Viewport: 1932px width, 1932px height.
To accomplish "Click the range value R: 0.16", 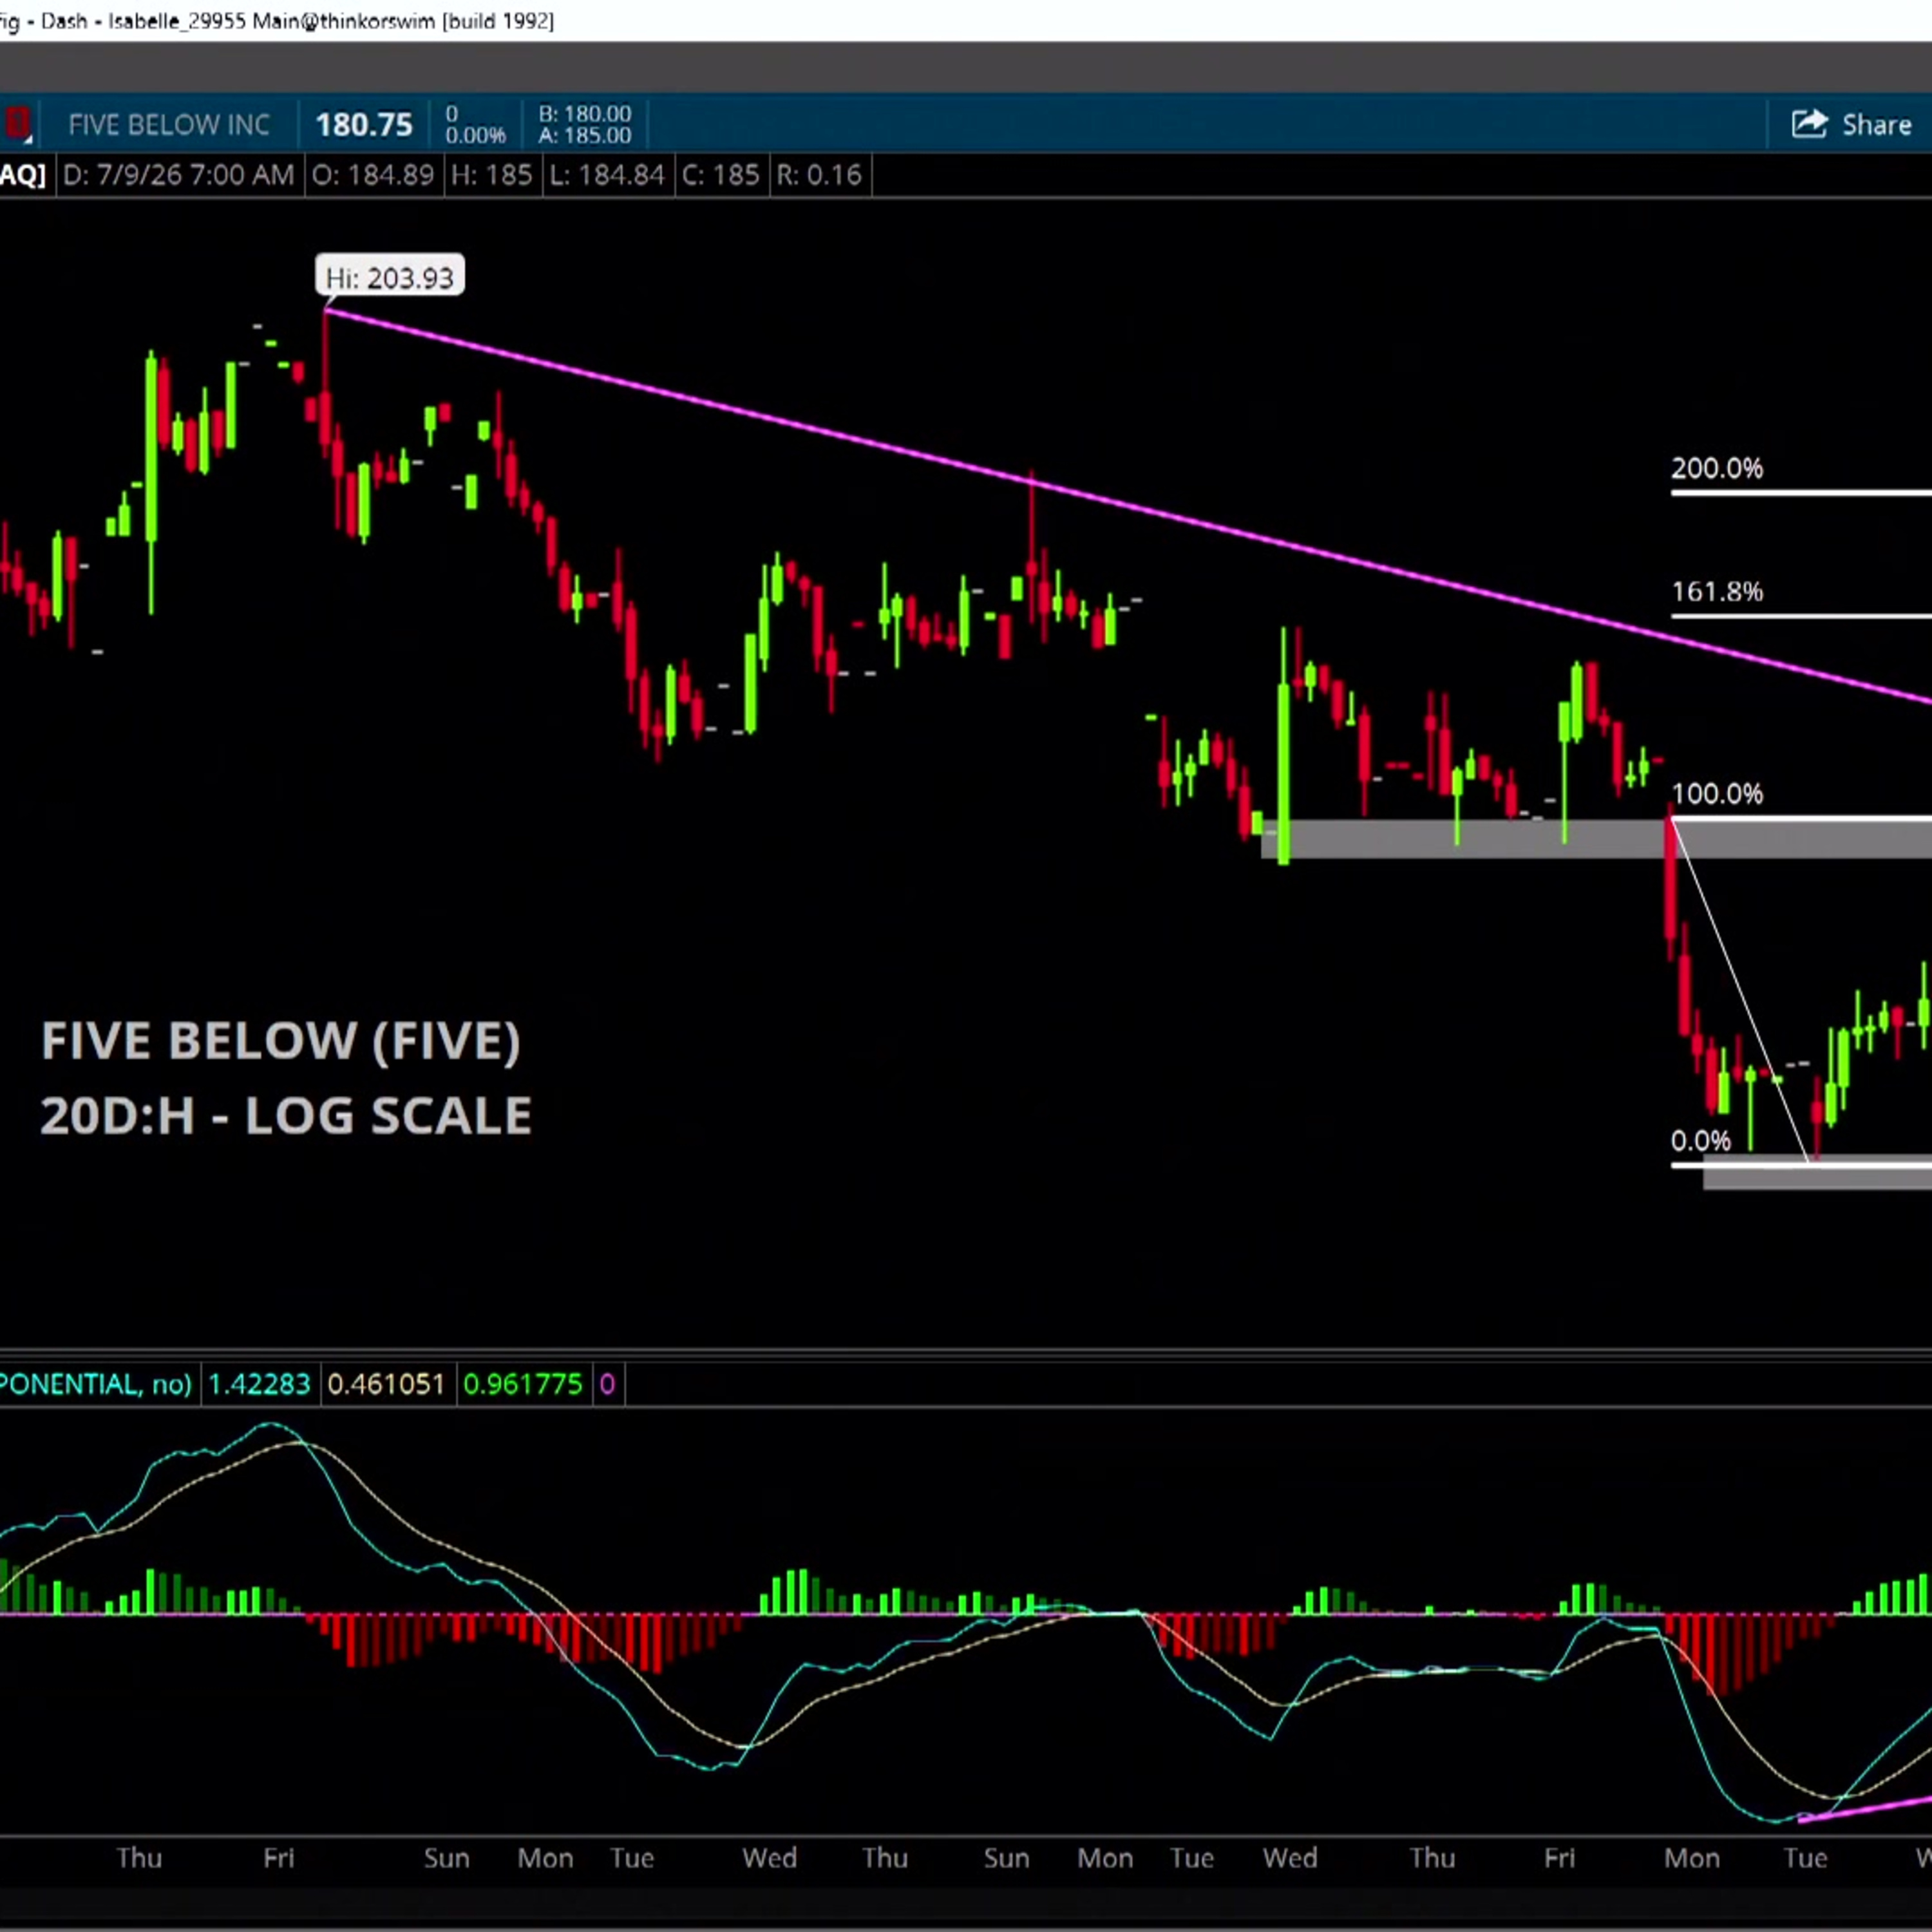I will coord(819,175).
